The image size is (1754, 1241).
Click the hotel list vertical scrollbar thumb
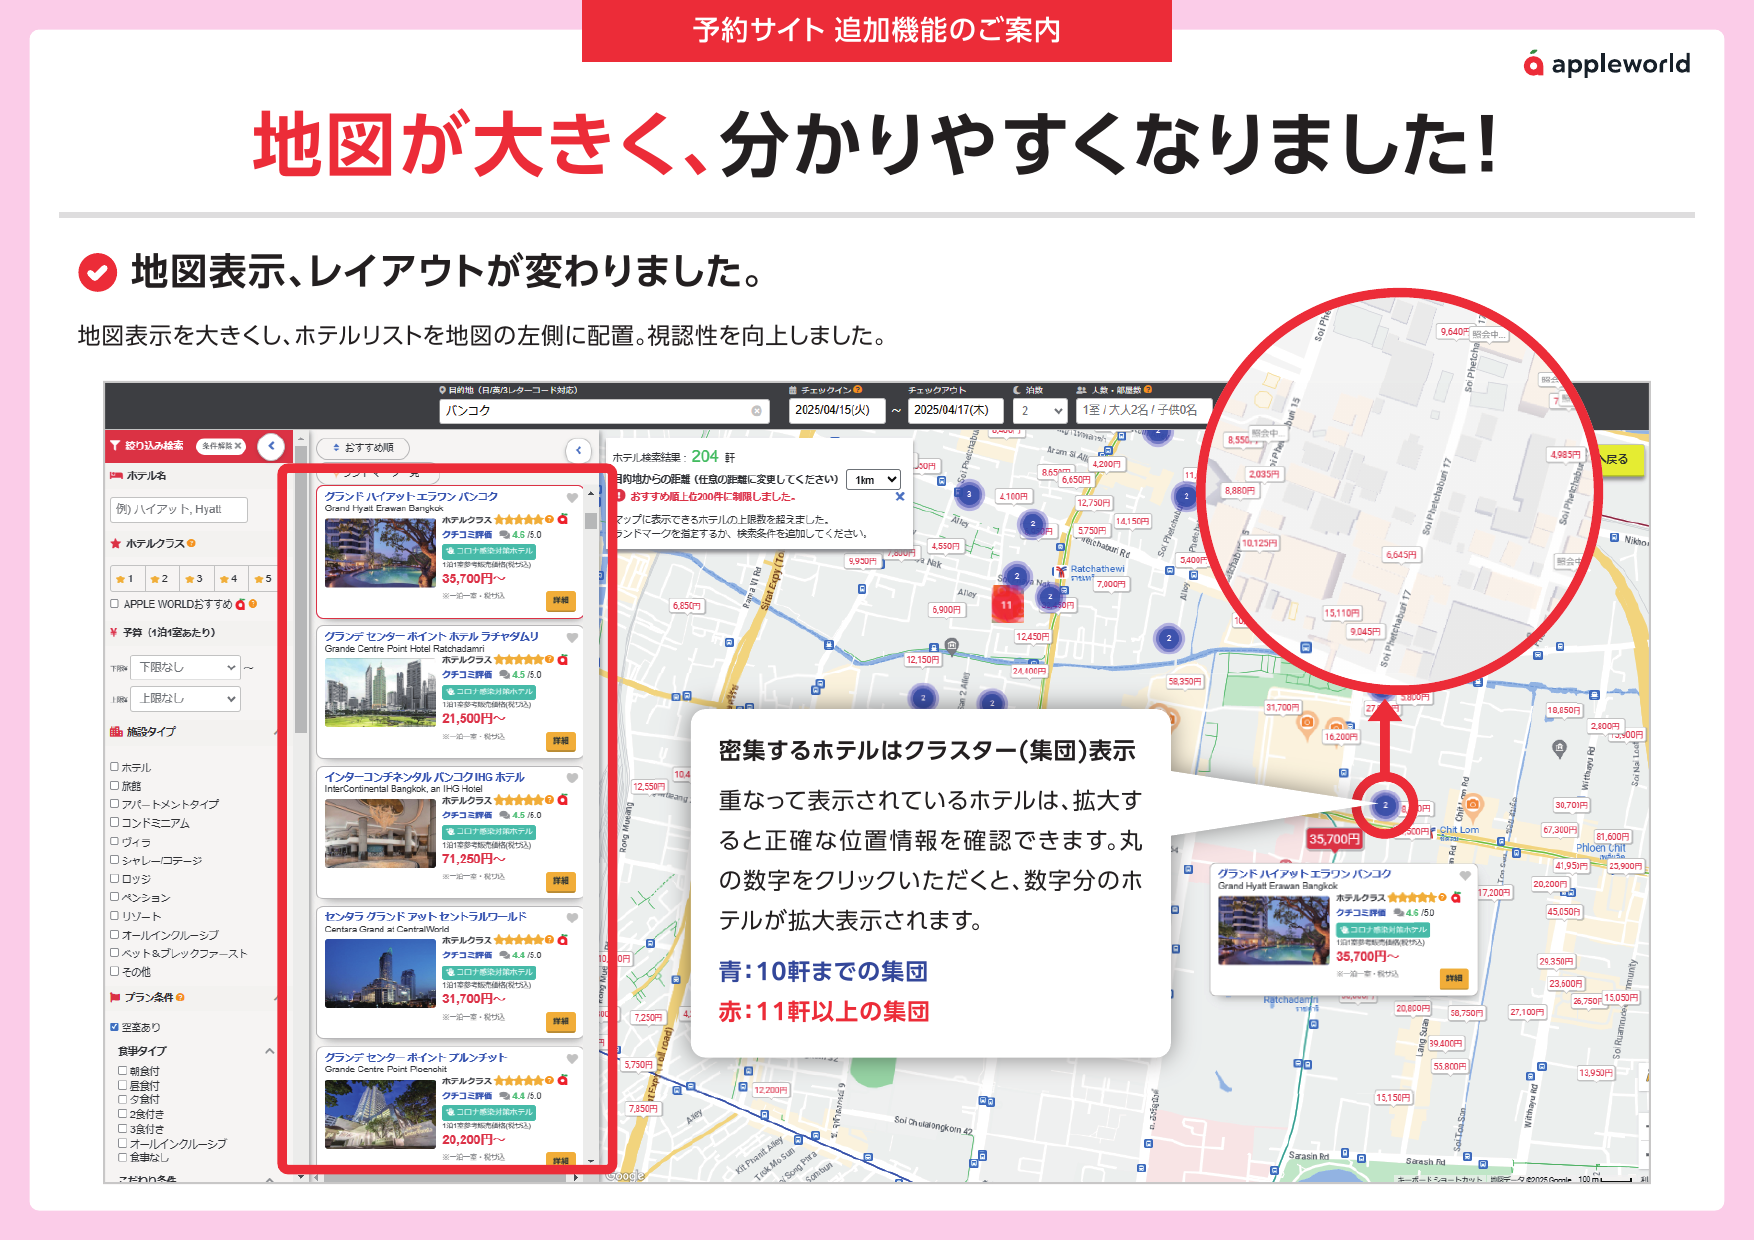pyautogui.click(x=591, y=521)
